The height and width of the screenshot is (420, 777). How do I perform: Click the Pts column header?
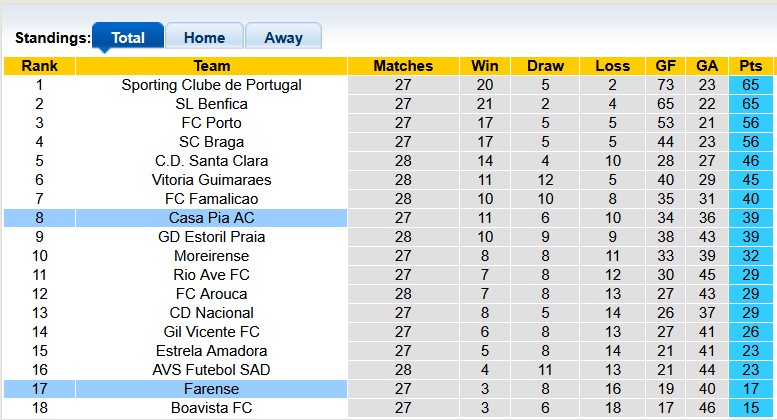pyautogui.click(x=751, y=66)
